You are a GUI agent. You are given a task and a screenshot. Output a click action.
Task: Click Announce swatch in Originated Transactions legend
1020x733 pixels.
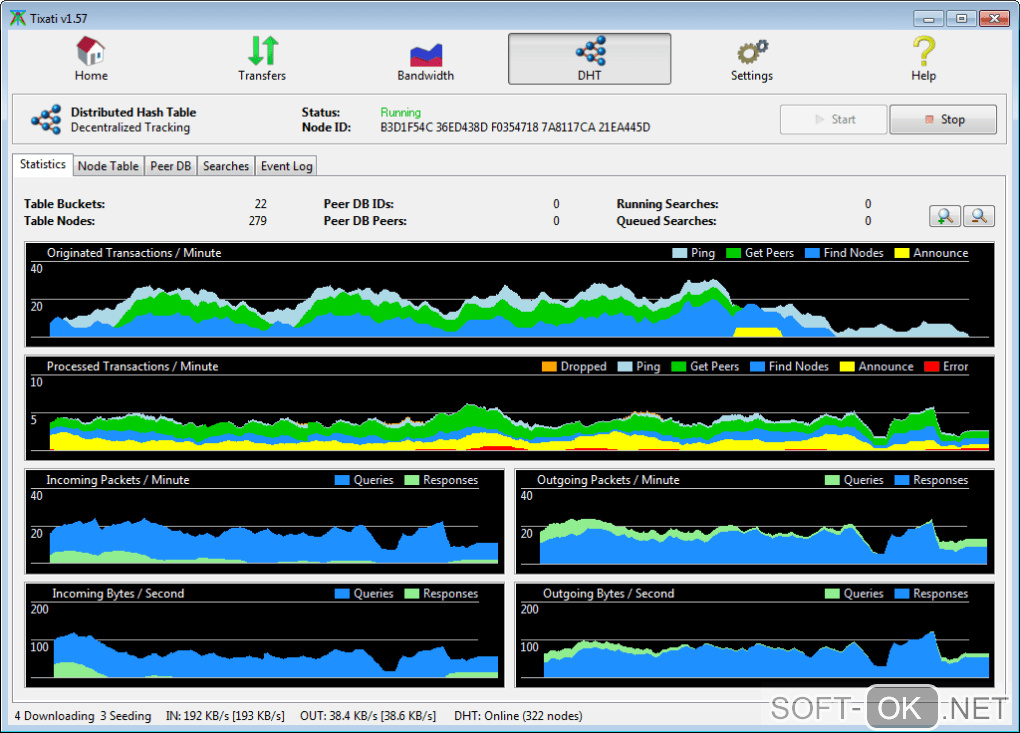902,253
